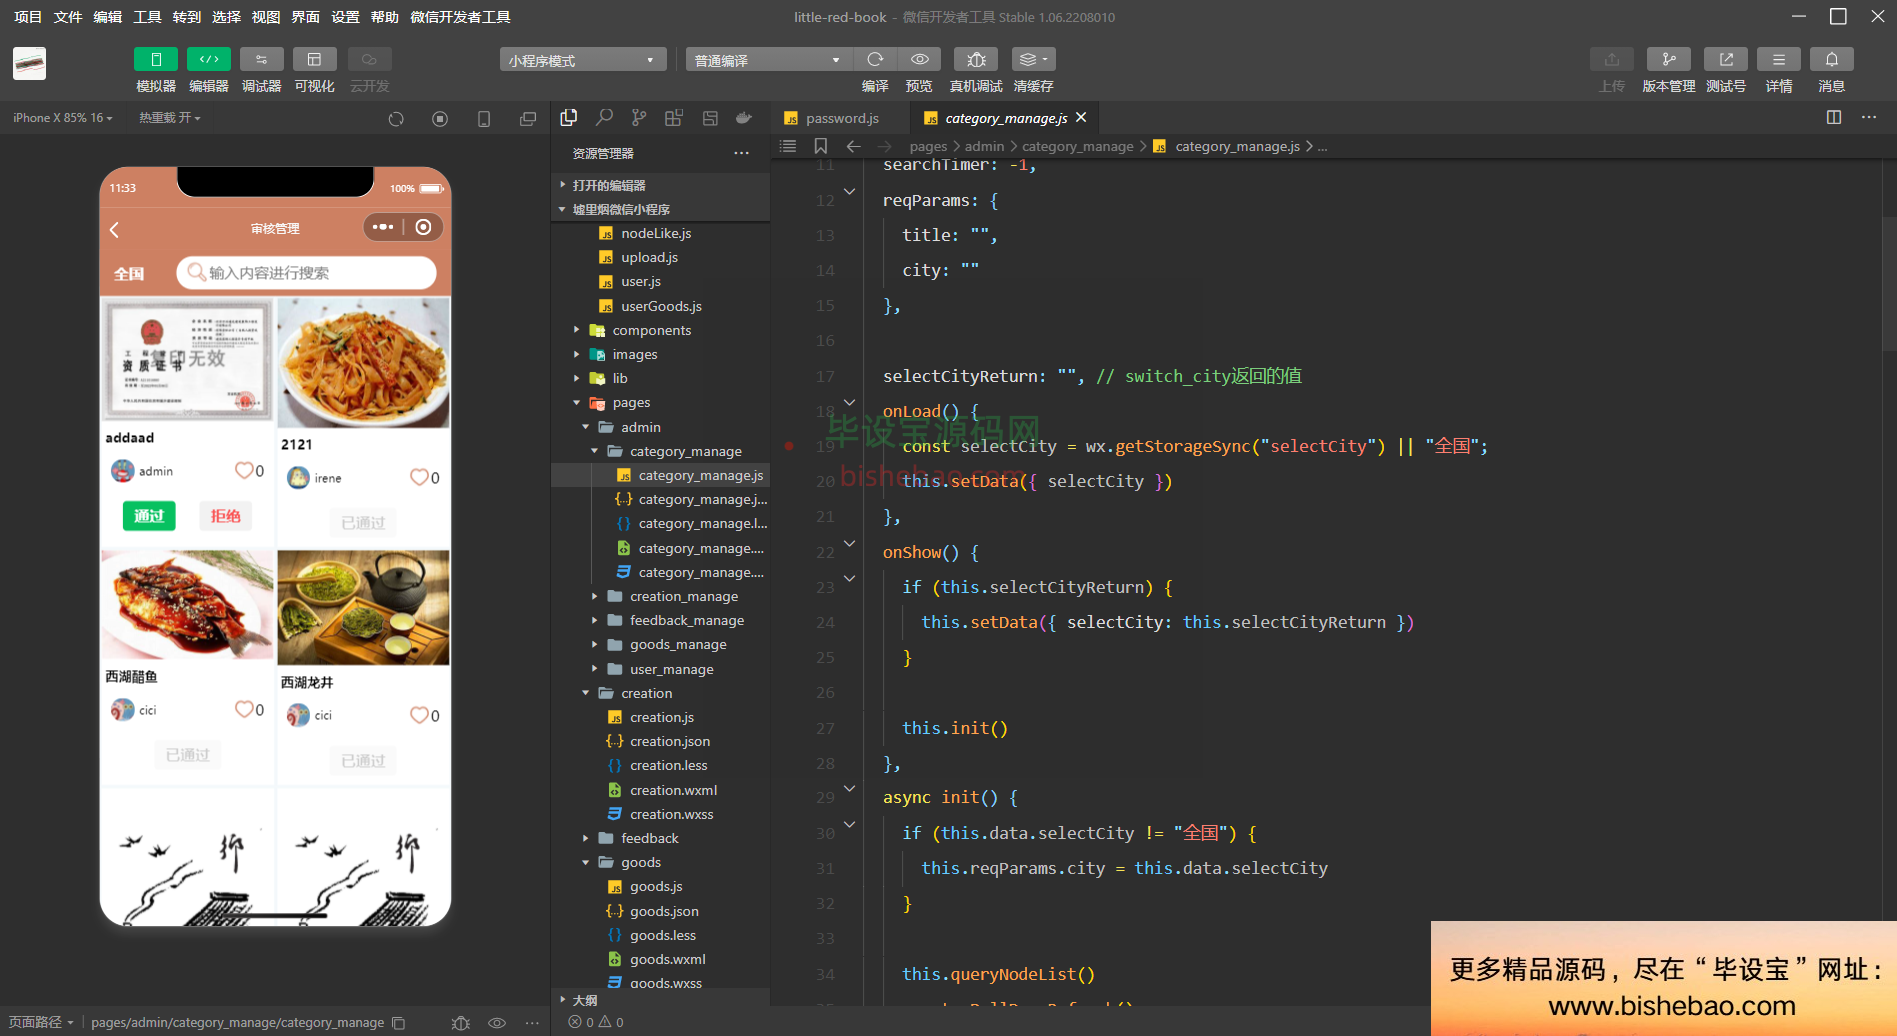Viewport: 1897px width, 1036px height.
Task: Click the docker whale icon
Action: (744, 118)
